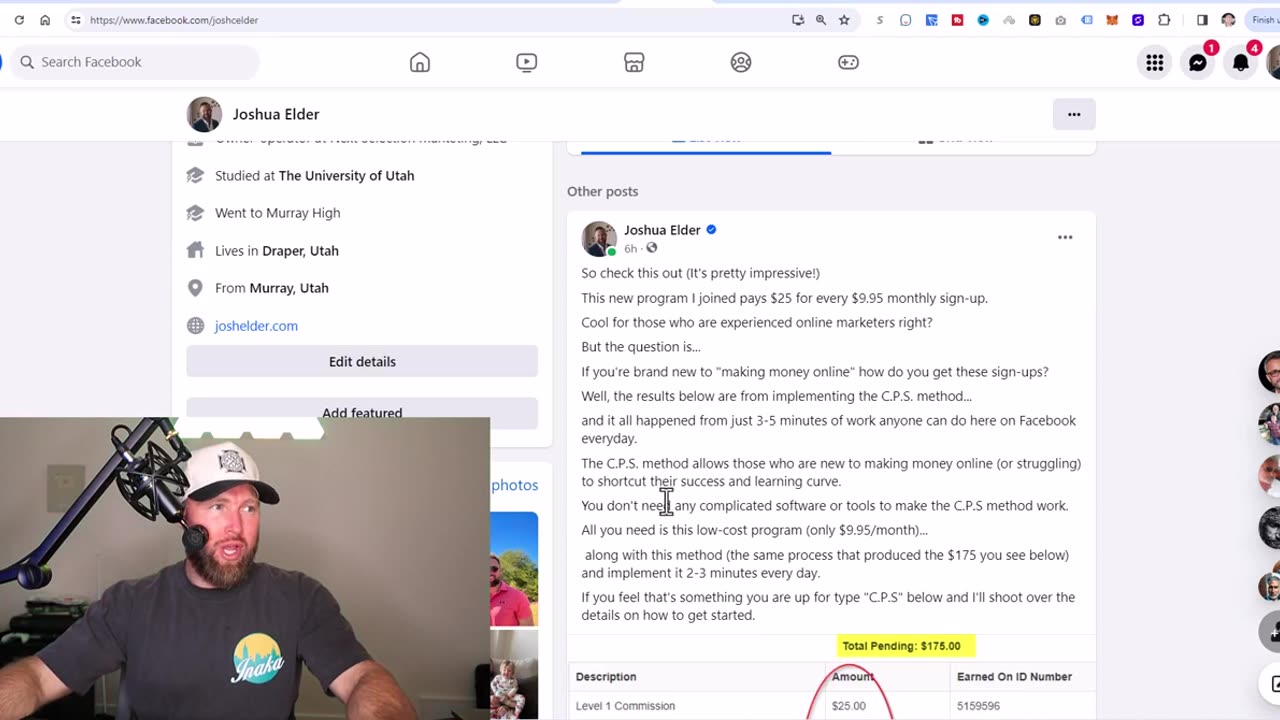The height and width of the screenshot is (720, 1280).
Task: Click the Description column header
Action: [606, 677]
